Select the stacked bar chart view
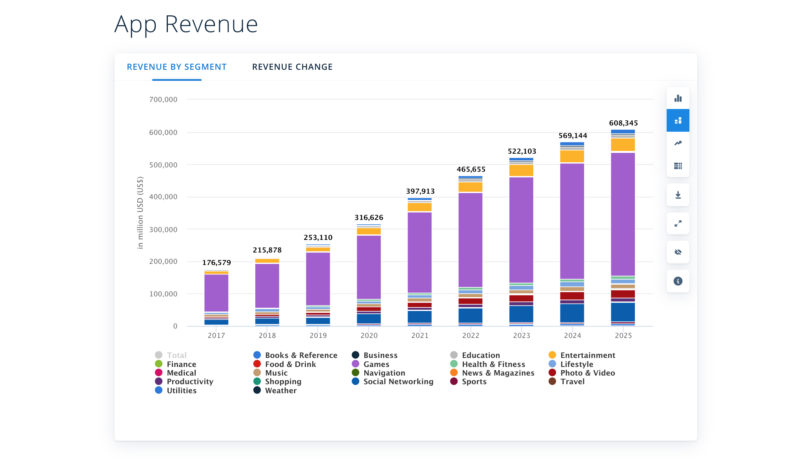This screenshot has height=472, width=800. pyautogui.click(x=678, y=121)
